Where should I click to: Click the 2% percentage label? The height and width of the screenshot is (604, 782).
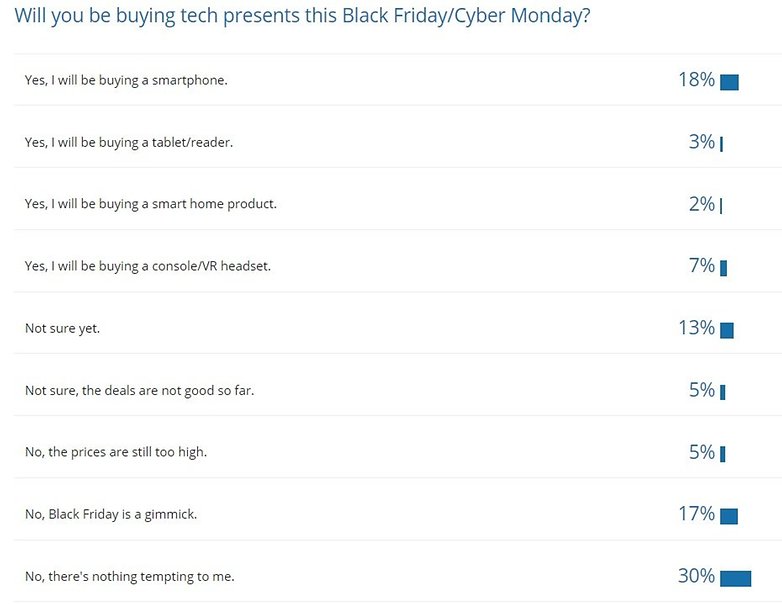click(702, 204)
